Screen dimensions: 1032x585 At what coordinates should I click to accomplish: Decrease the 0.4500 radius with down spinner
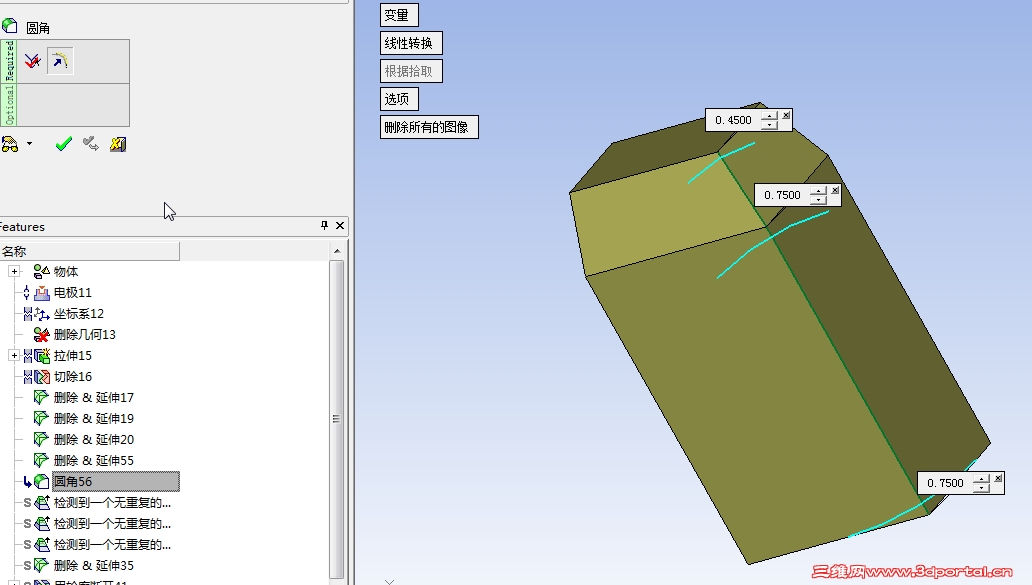pyautogui.click(x=769, y=125)
